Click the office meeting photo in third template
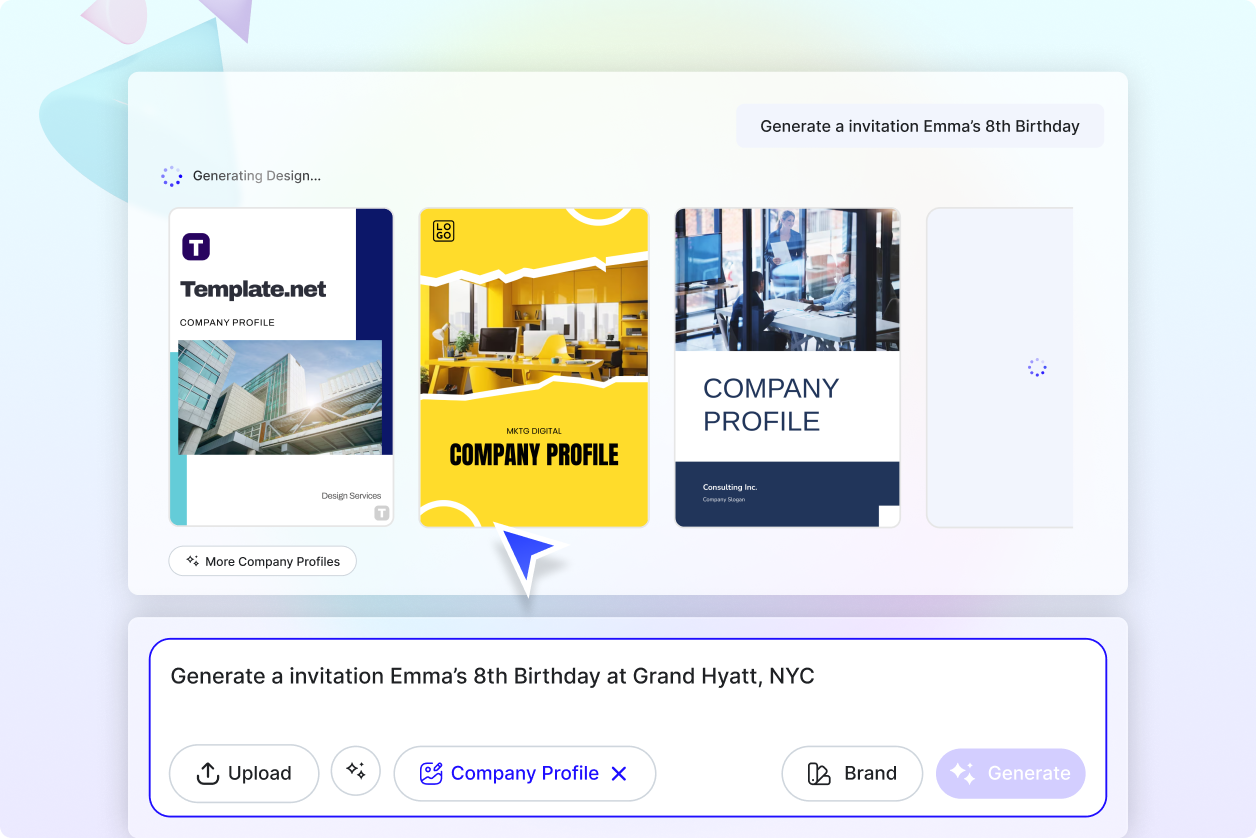This screenshot has height=838, width=1256. point(787,279)
